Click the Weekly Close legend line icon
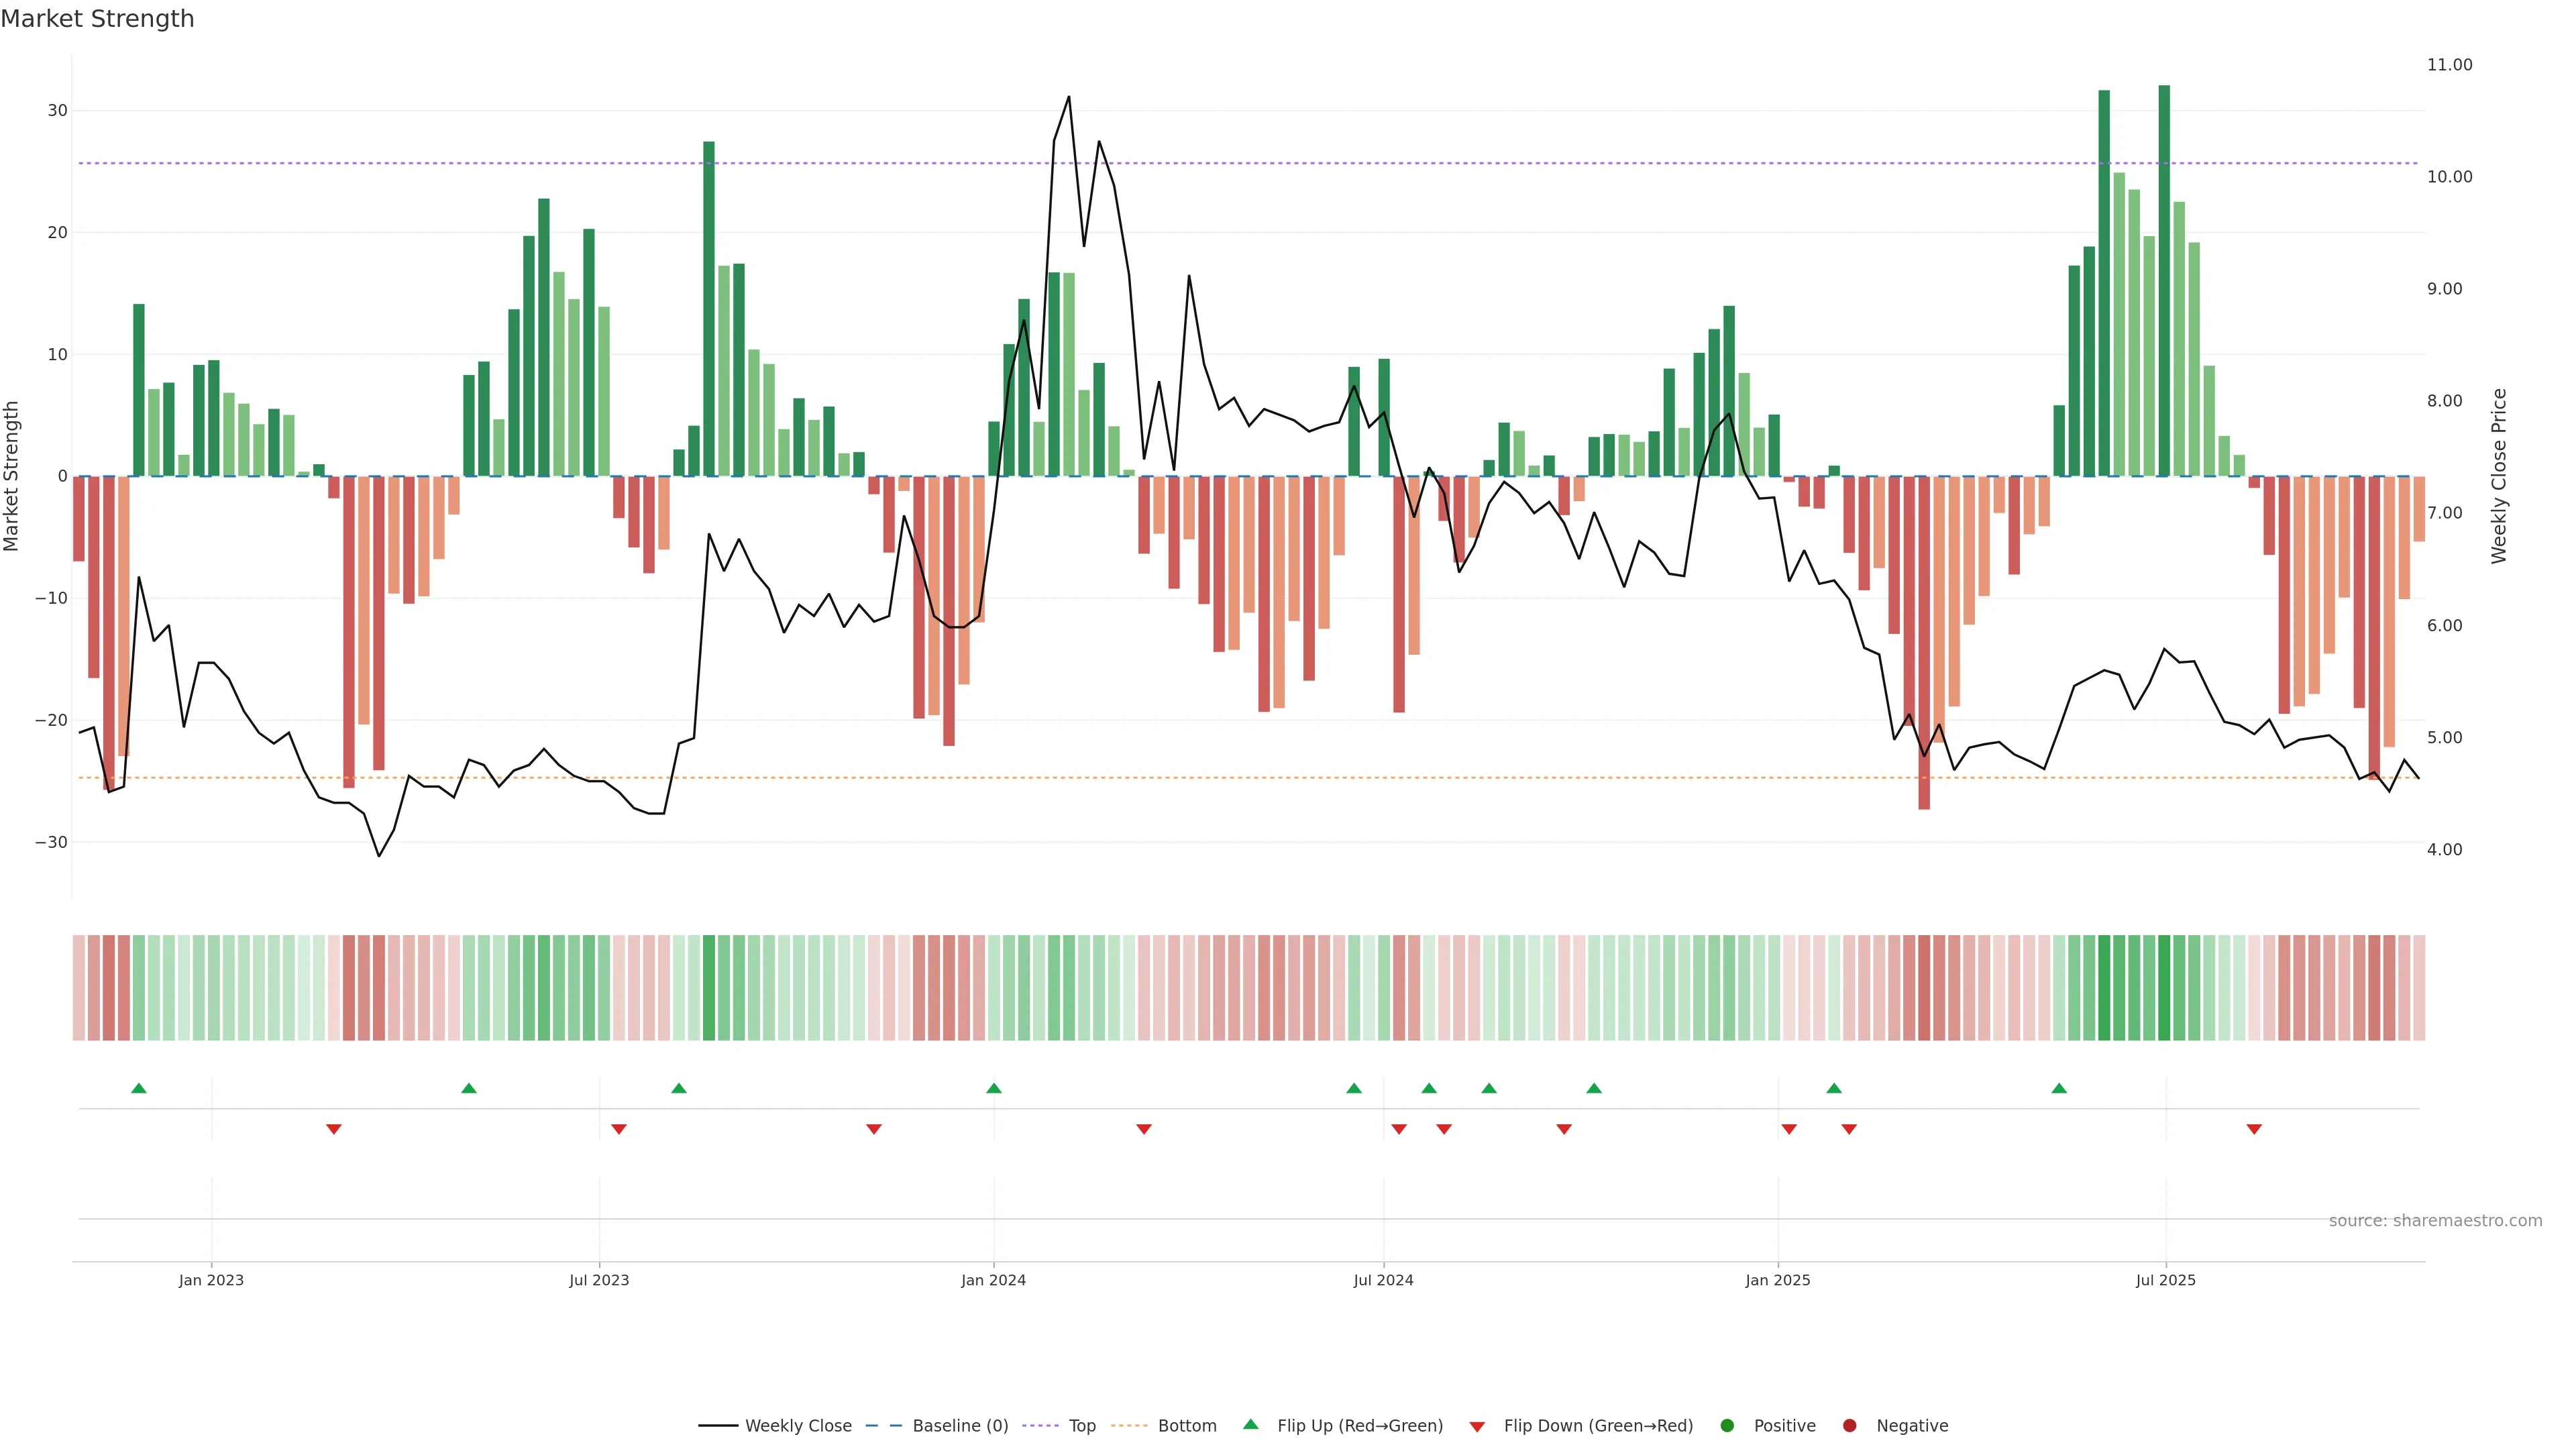The height and width of the screenshot is (1449, 2576). tap(718, 1426)
